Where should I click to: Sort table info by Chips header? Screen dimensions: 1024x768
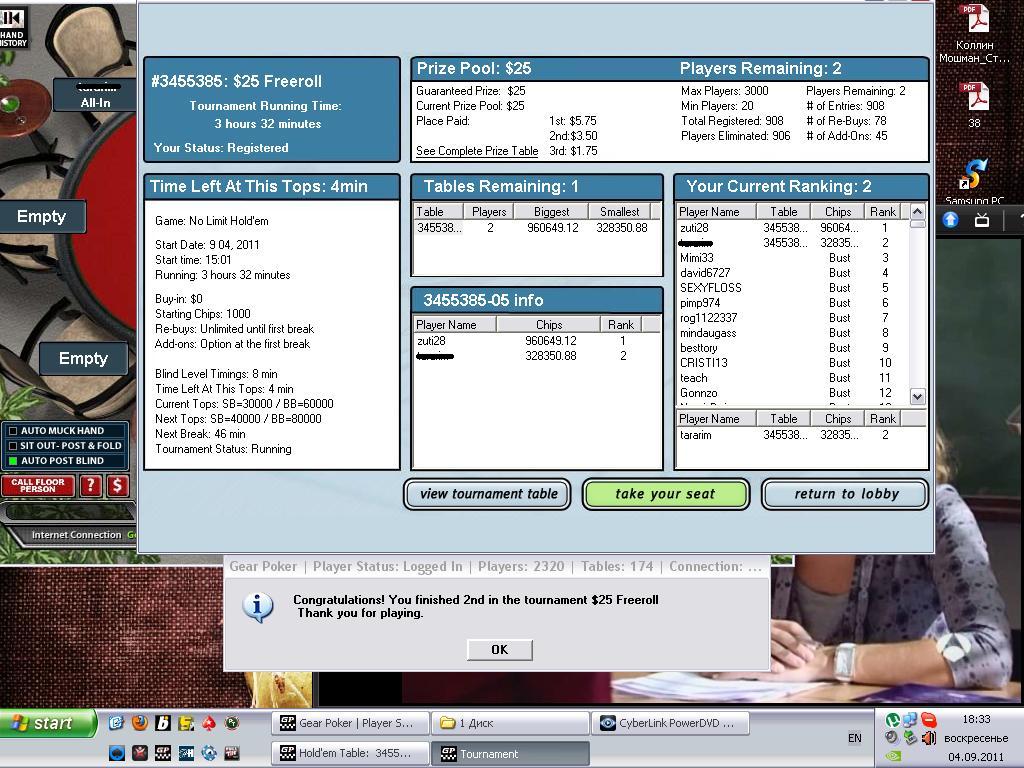[x=549, y=325]
